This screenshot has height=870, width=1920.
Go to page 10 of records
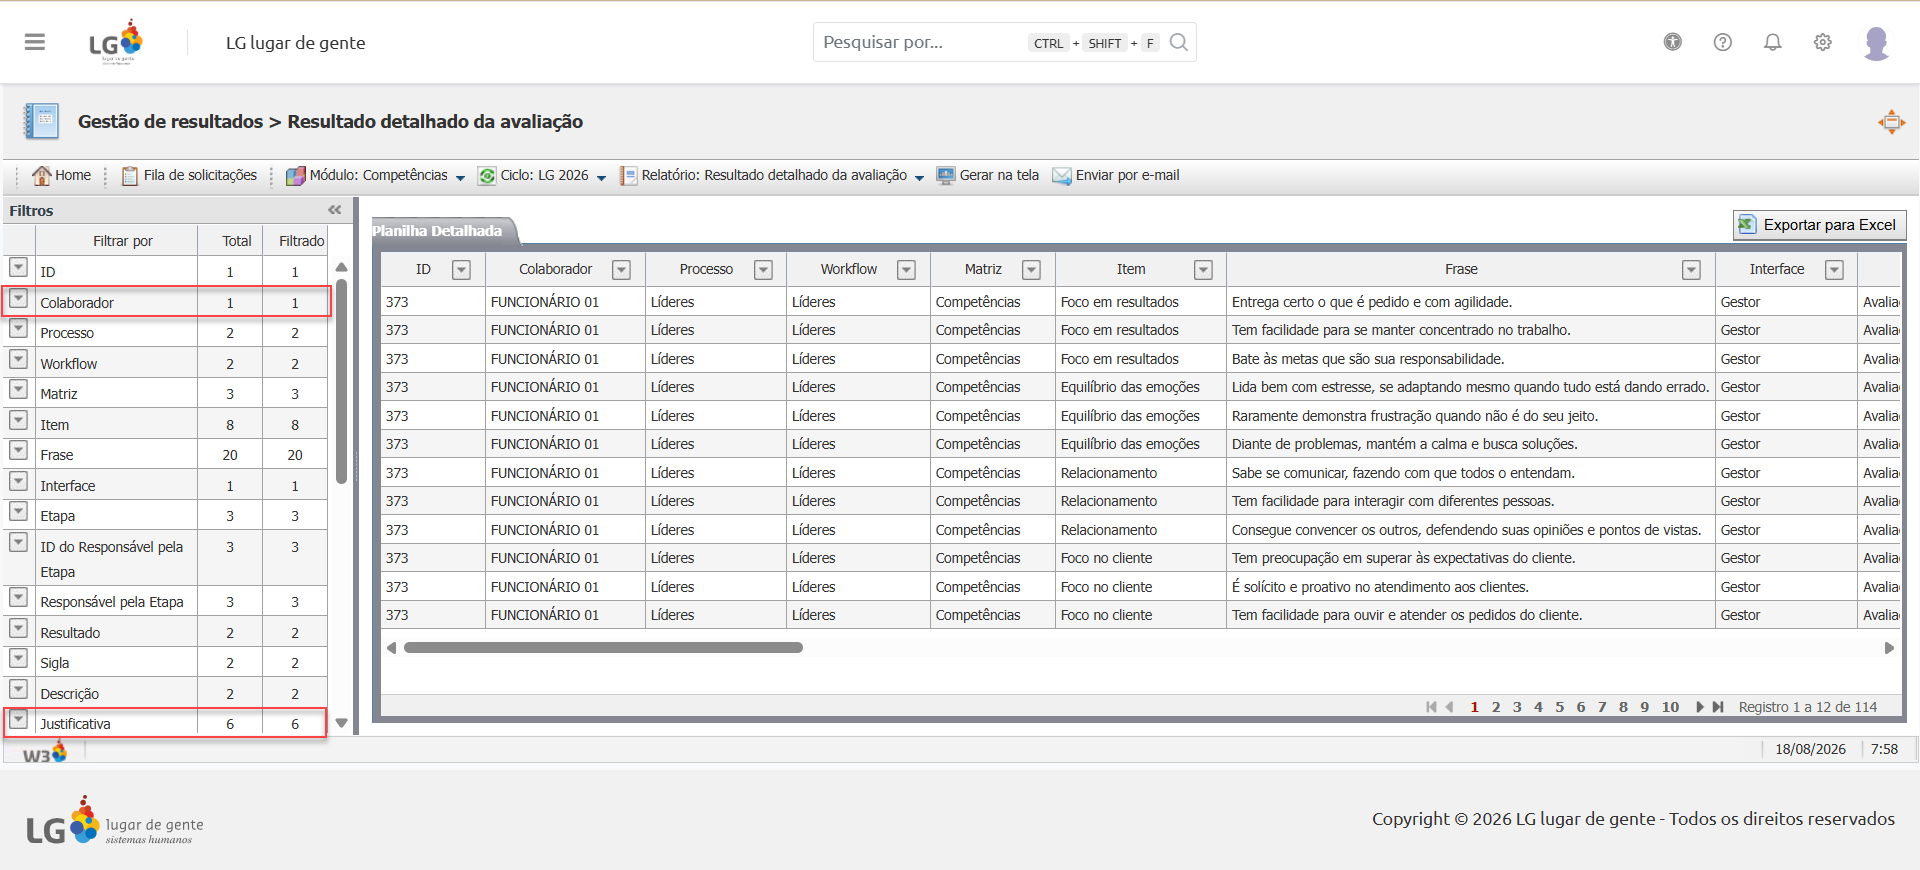(x=1670, y=707)
